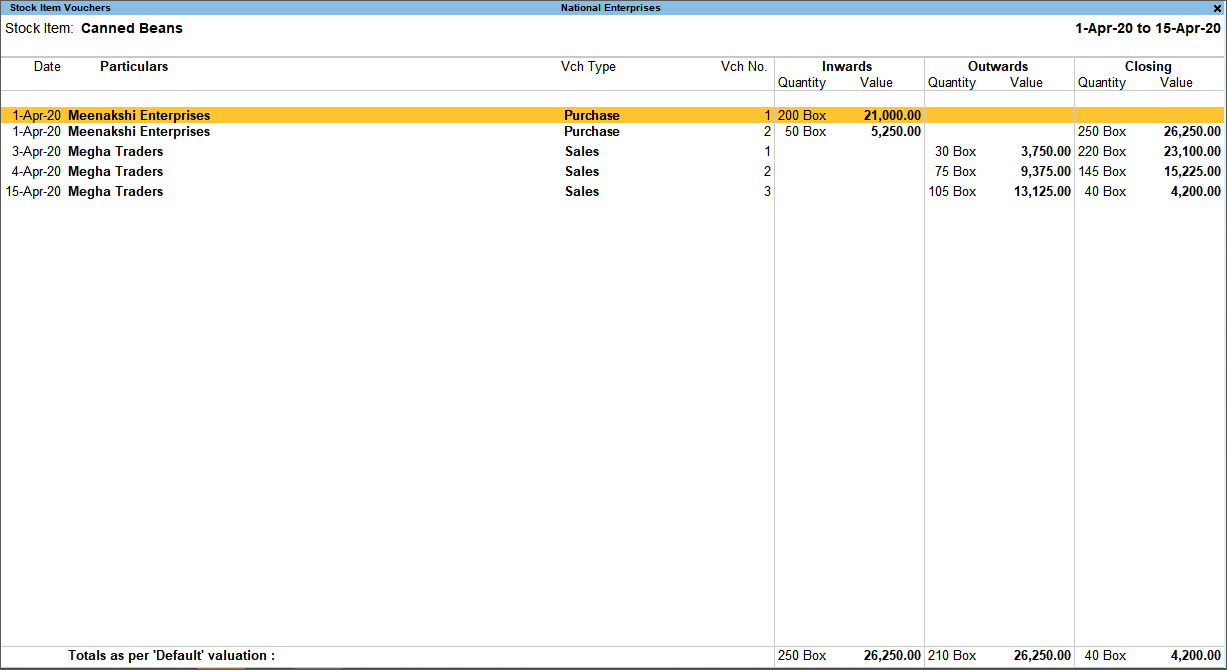Select Megha Traders row dated 4-Apr-20
Image resolution: width=1227 pixels, height=670 pixels.
(x=612, y=172)
